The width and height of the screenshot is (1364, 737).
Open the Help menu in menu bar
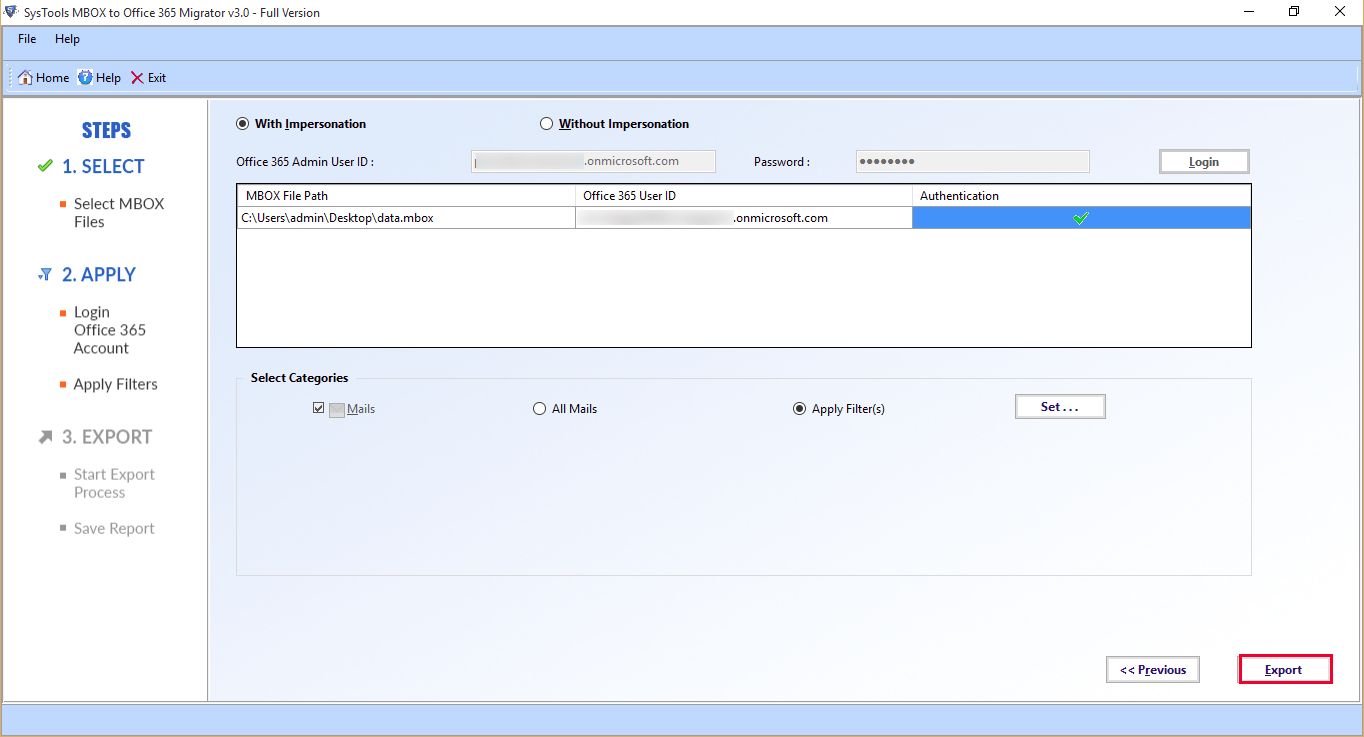click(67, 39)
